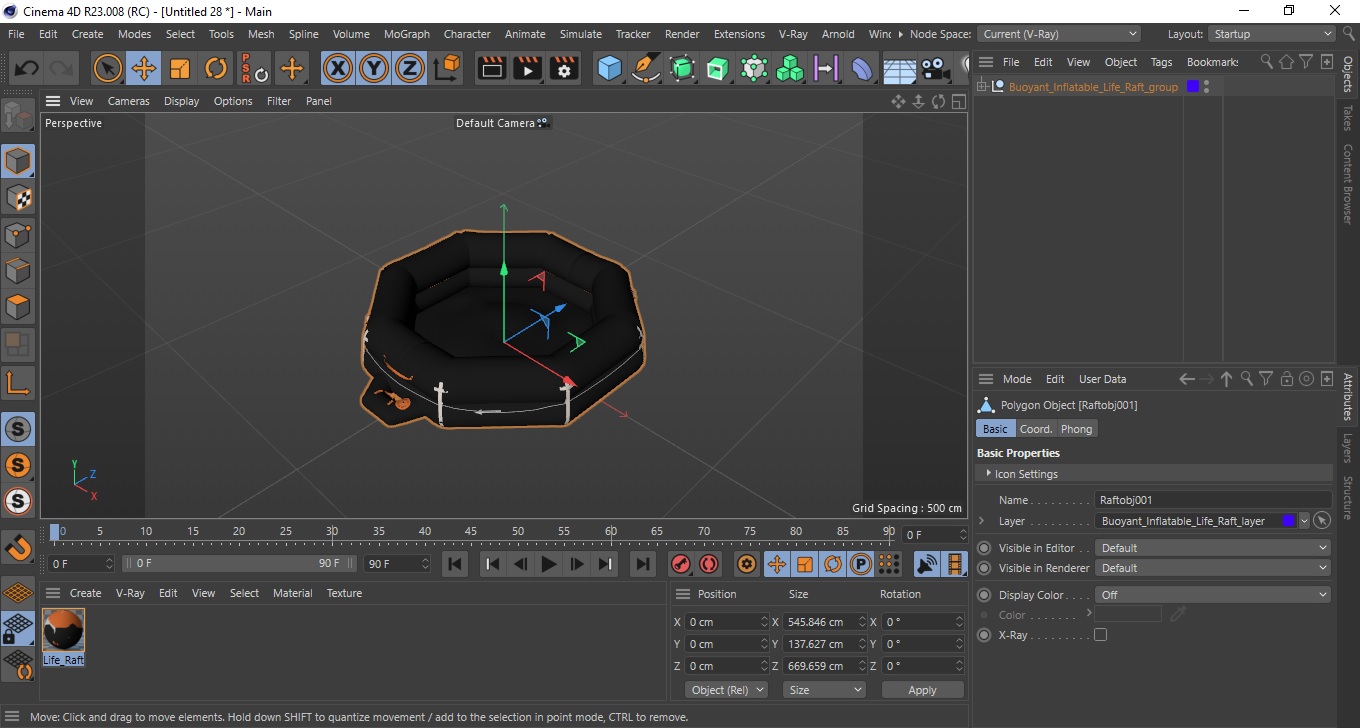This screenshot has width=1360, height=728.
Task: Select Texture mode checkered cube icon
Action: point(17,198)
